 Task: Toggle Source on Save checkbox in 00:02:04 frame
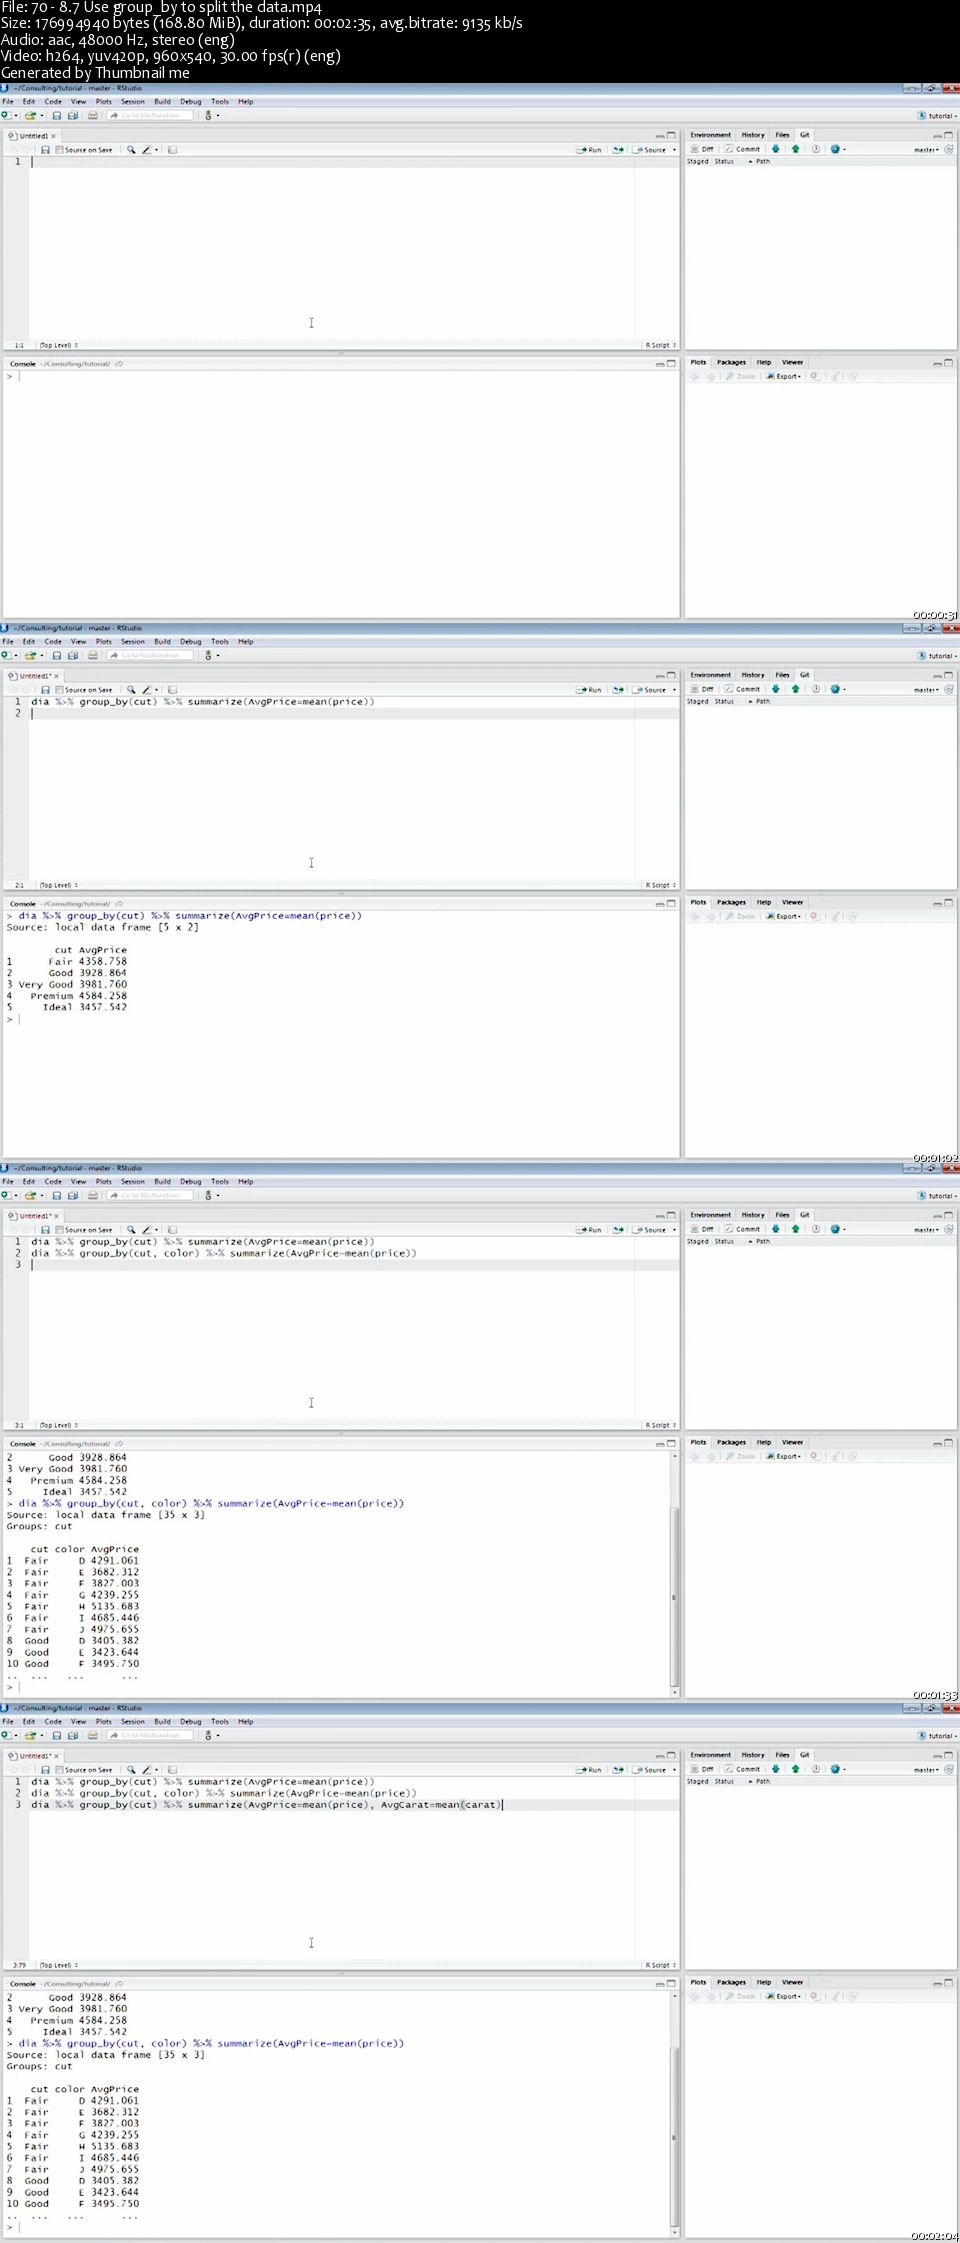(x=59, y=1770)
